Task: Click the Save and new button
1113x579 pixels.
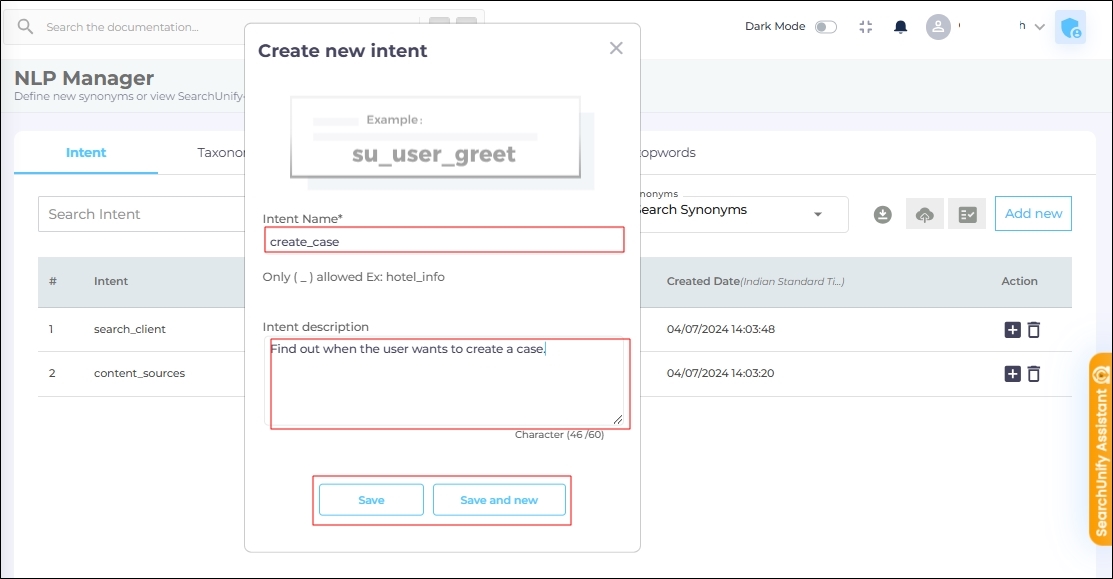Action: [x=499, y=500]
